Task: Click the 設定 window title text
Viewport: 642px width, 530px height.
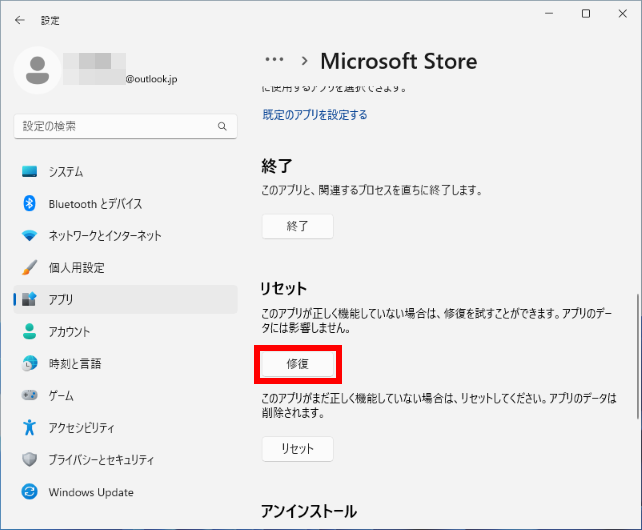Action: point(50,20)
